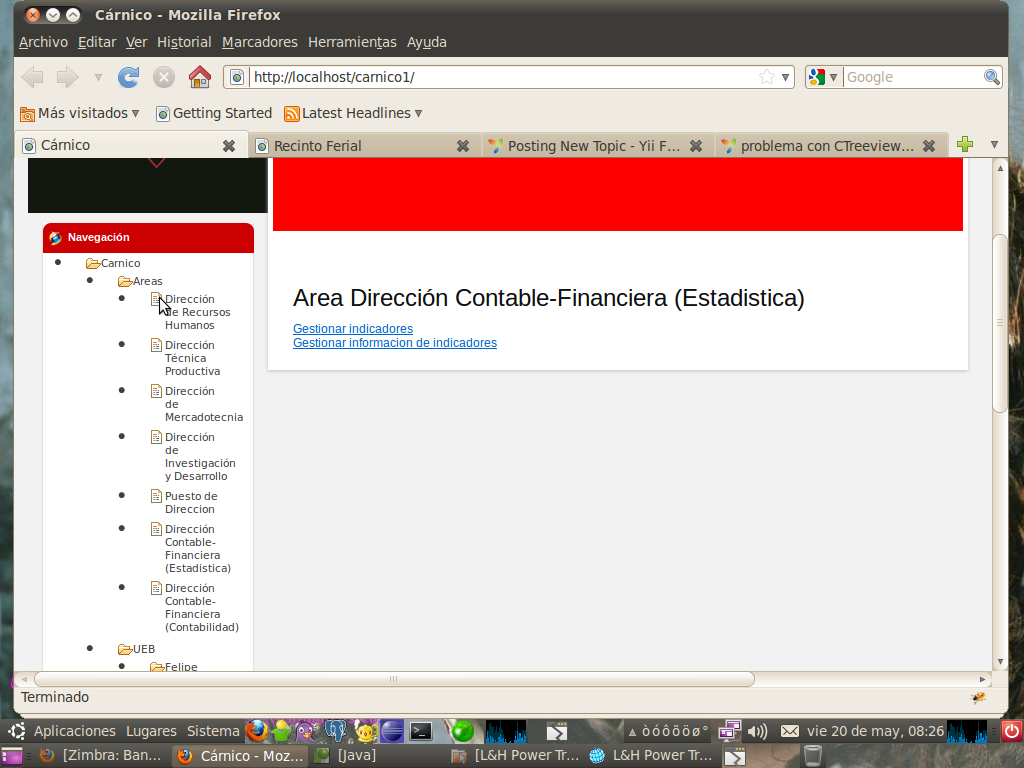The image size is (1024, 768).
Task: Click the search magnifier icon in the Google box
Action: (x=991, y=77)
